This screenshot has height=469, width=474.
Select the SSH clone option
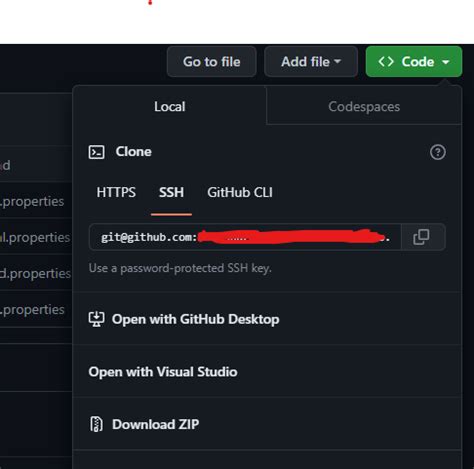(x=171, y=192)
